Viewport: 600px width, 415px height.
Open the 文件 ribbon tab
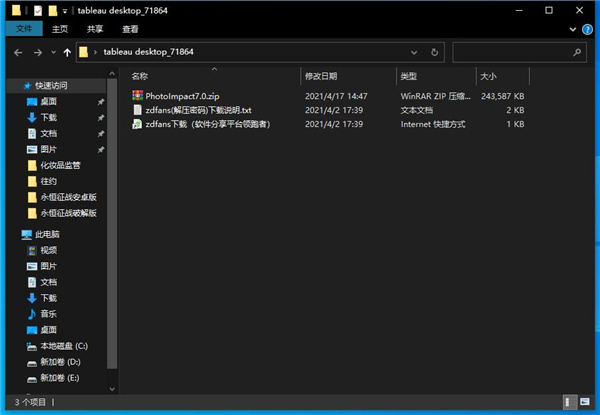tap(24, 29)
